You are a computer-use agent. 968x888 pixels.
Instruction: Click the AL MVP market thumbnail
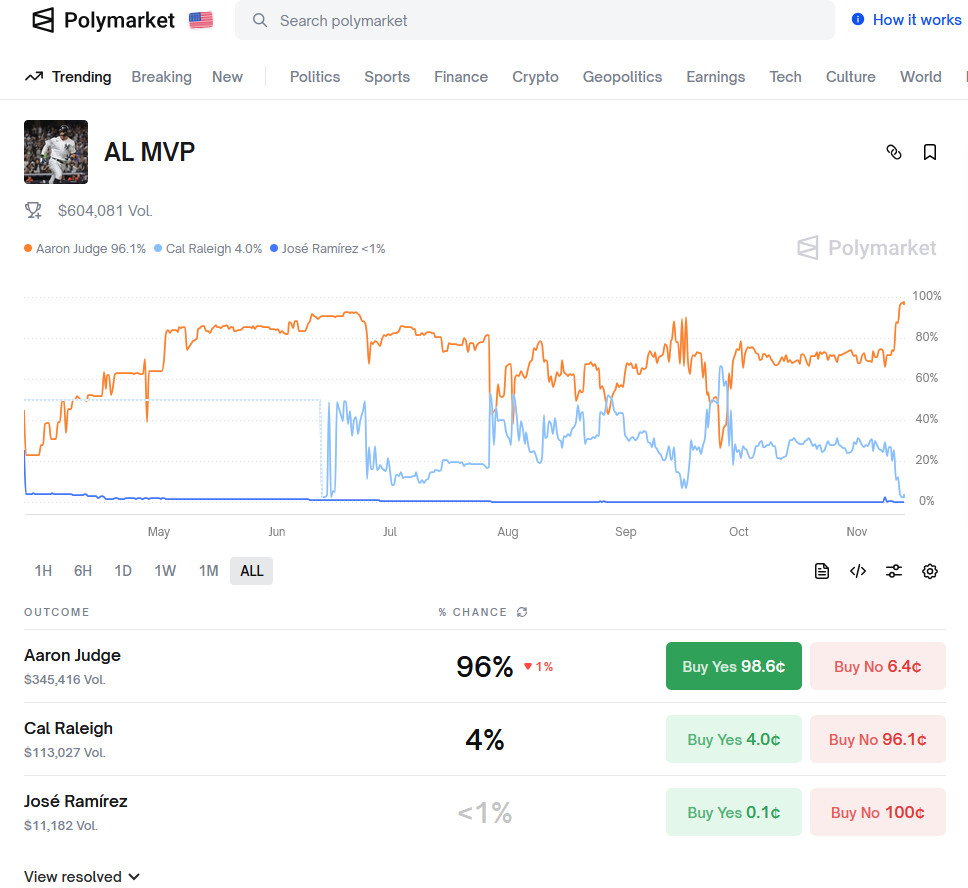[x=56, y=152]
